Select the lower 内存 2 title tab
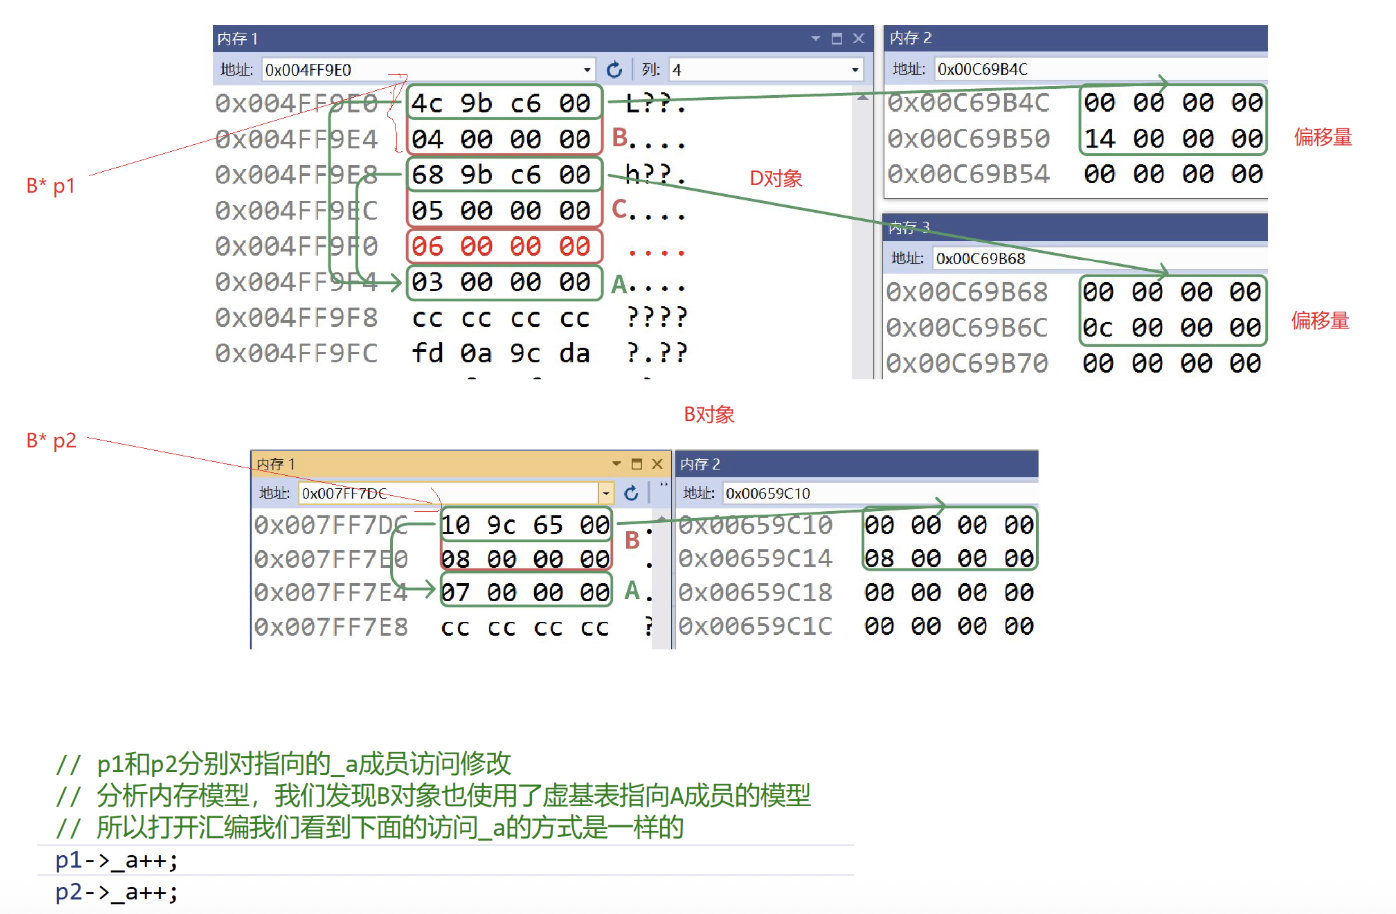 tap(700, 464)
